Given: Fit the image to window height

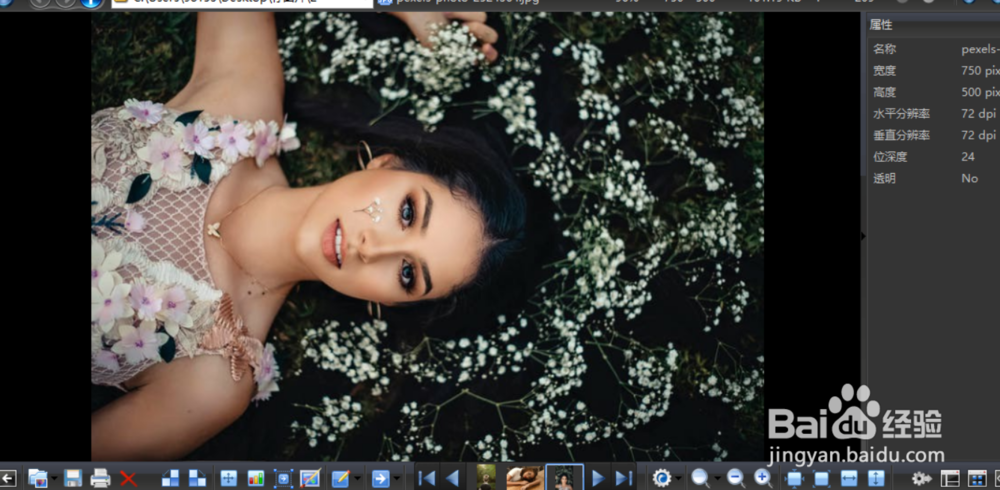Looking at the screenshot, I should point(876,478).
